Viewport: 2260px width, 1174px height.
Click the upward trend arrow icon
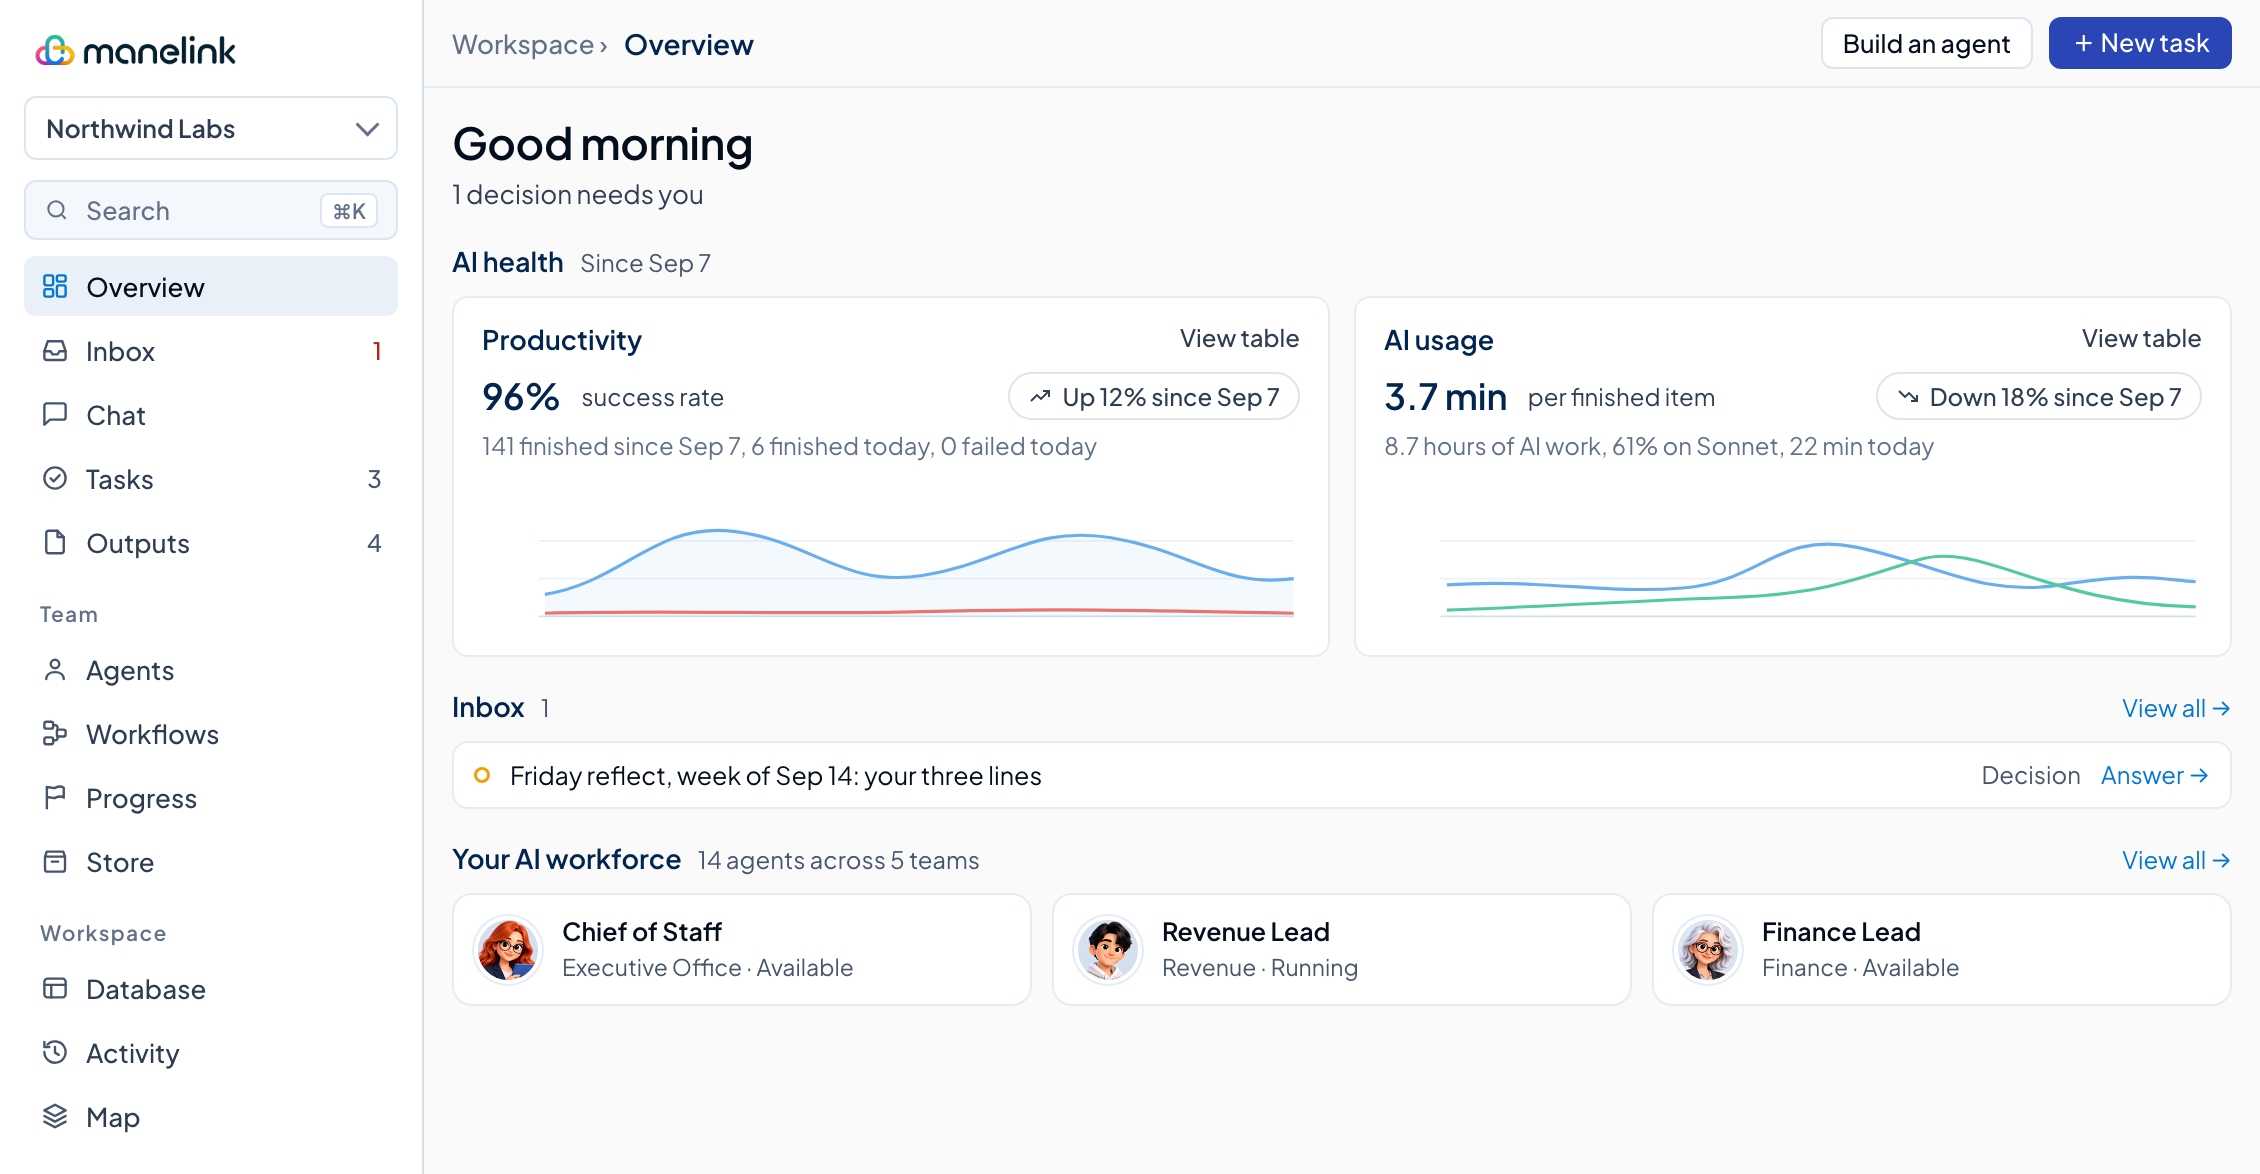tap(1040, 397)
